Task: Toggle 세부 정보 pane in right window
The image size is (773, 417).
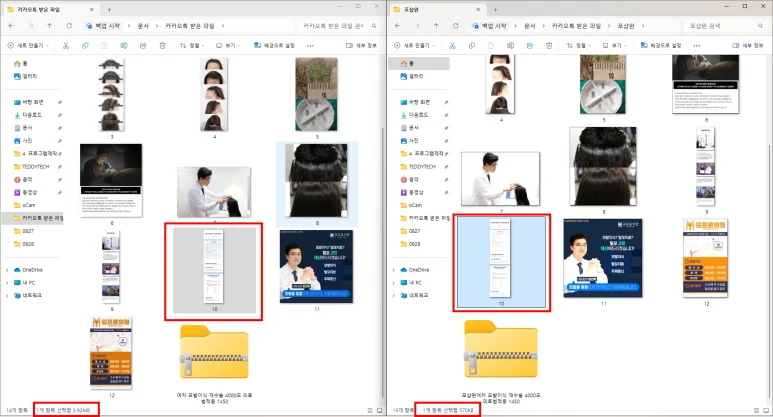Action: 748,45
